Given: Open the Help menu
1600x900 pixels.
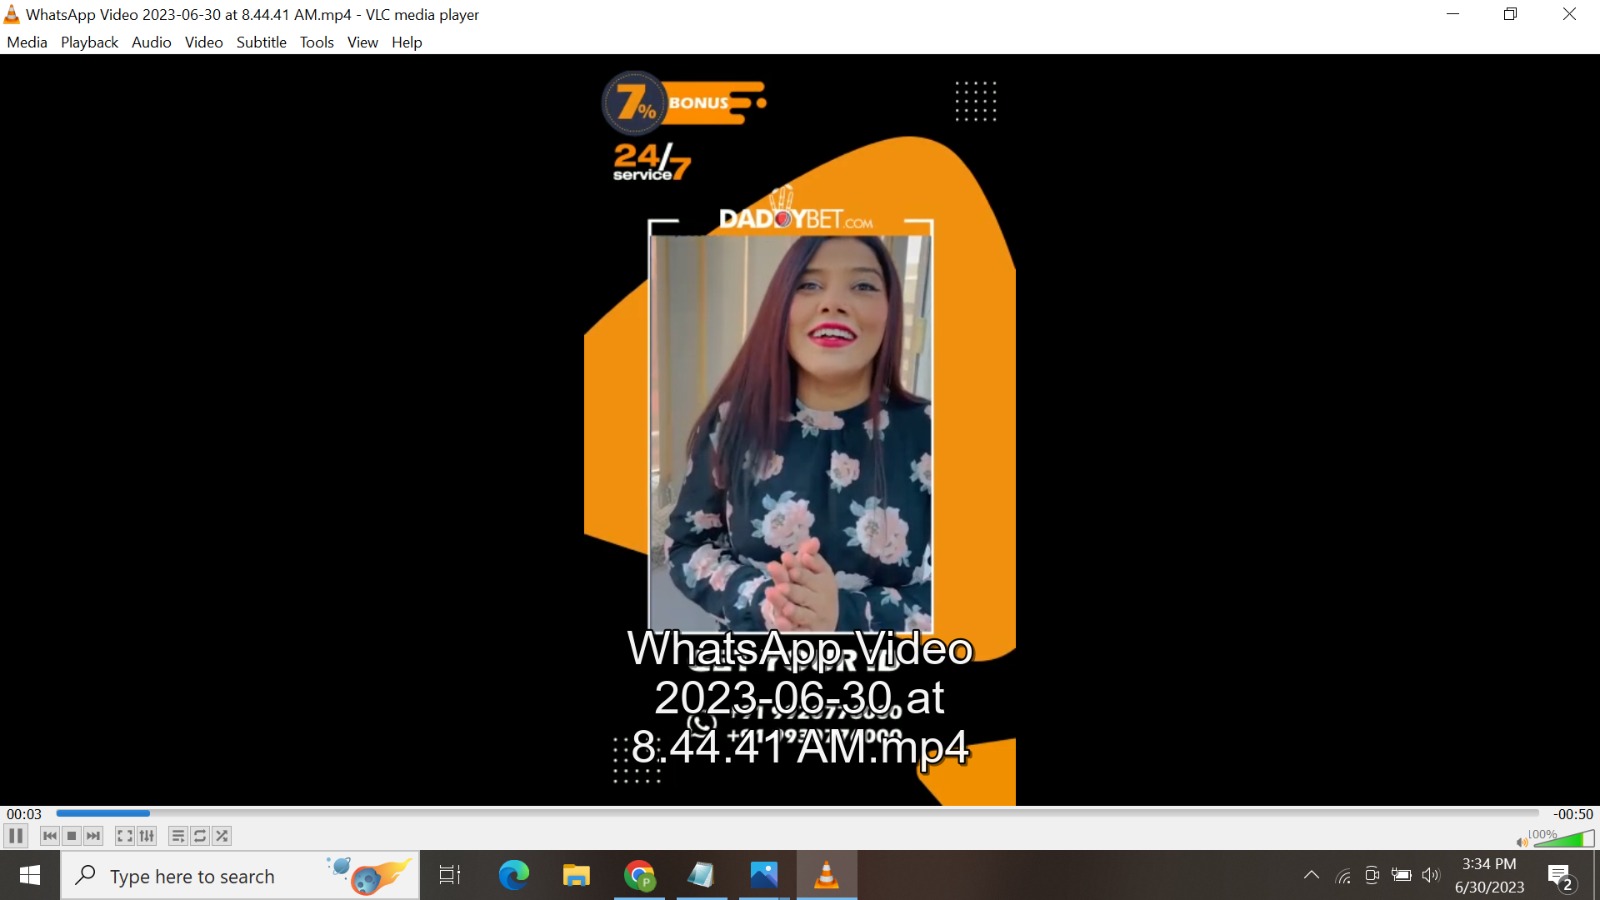Looking at the screenshot, I should point(407,42).
